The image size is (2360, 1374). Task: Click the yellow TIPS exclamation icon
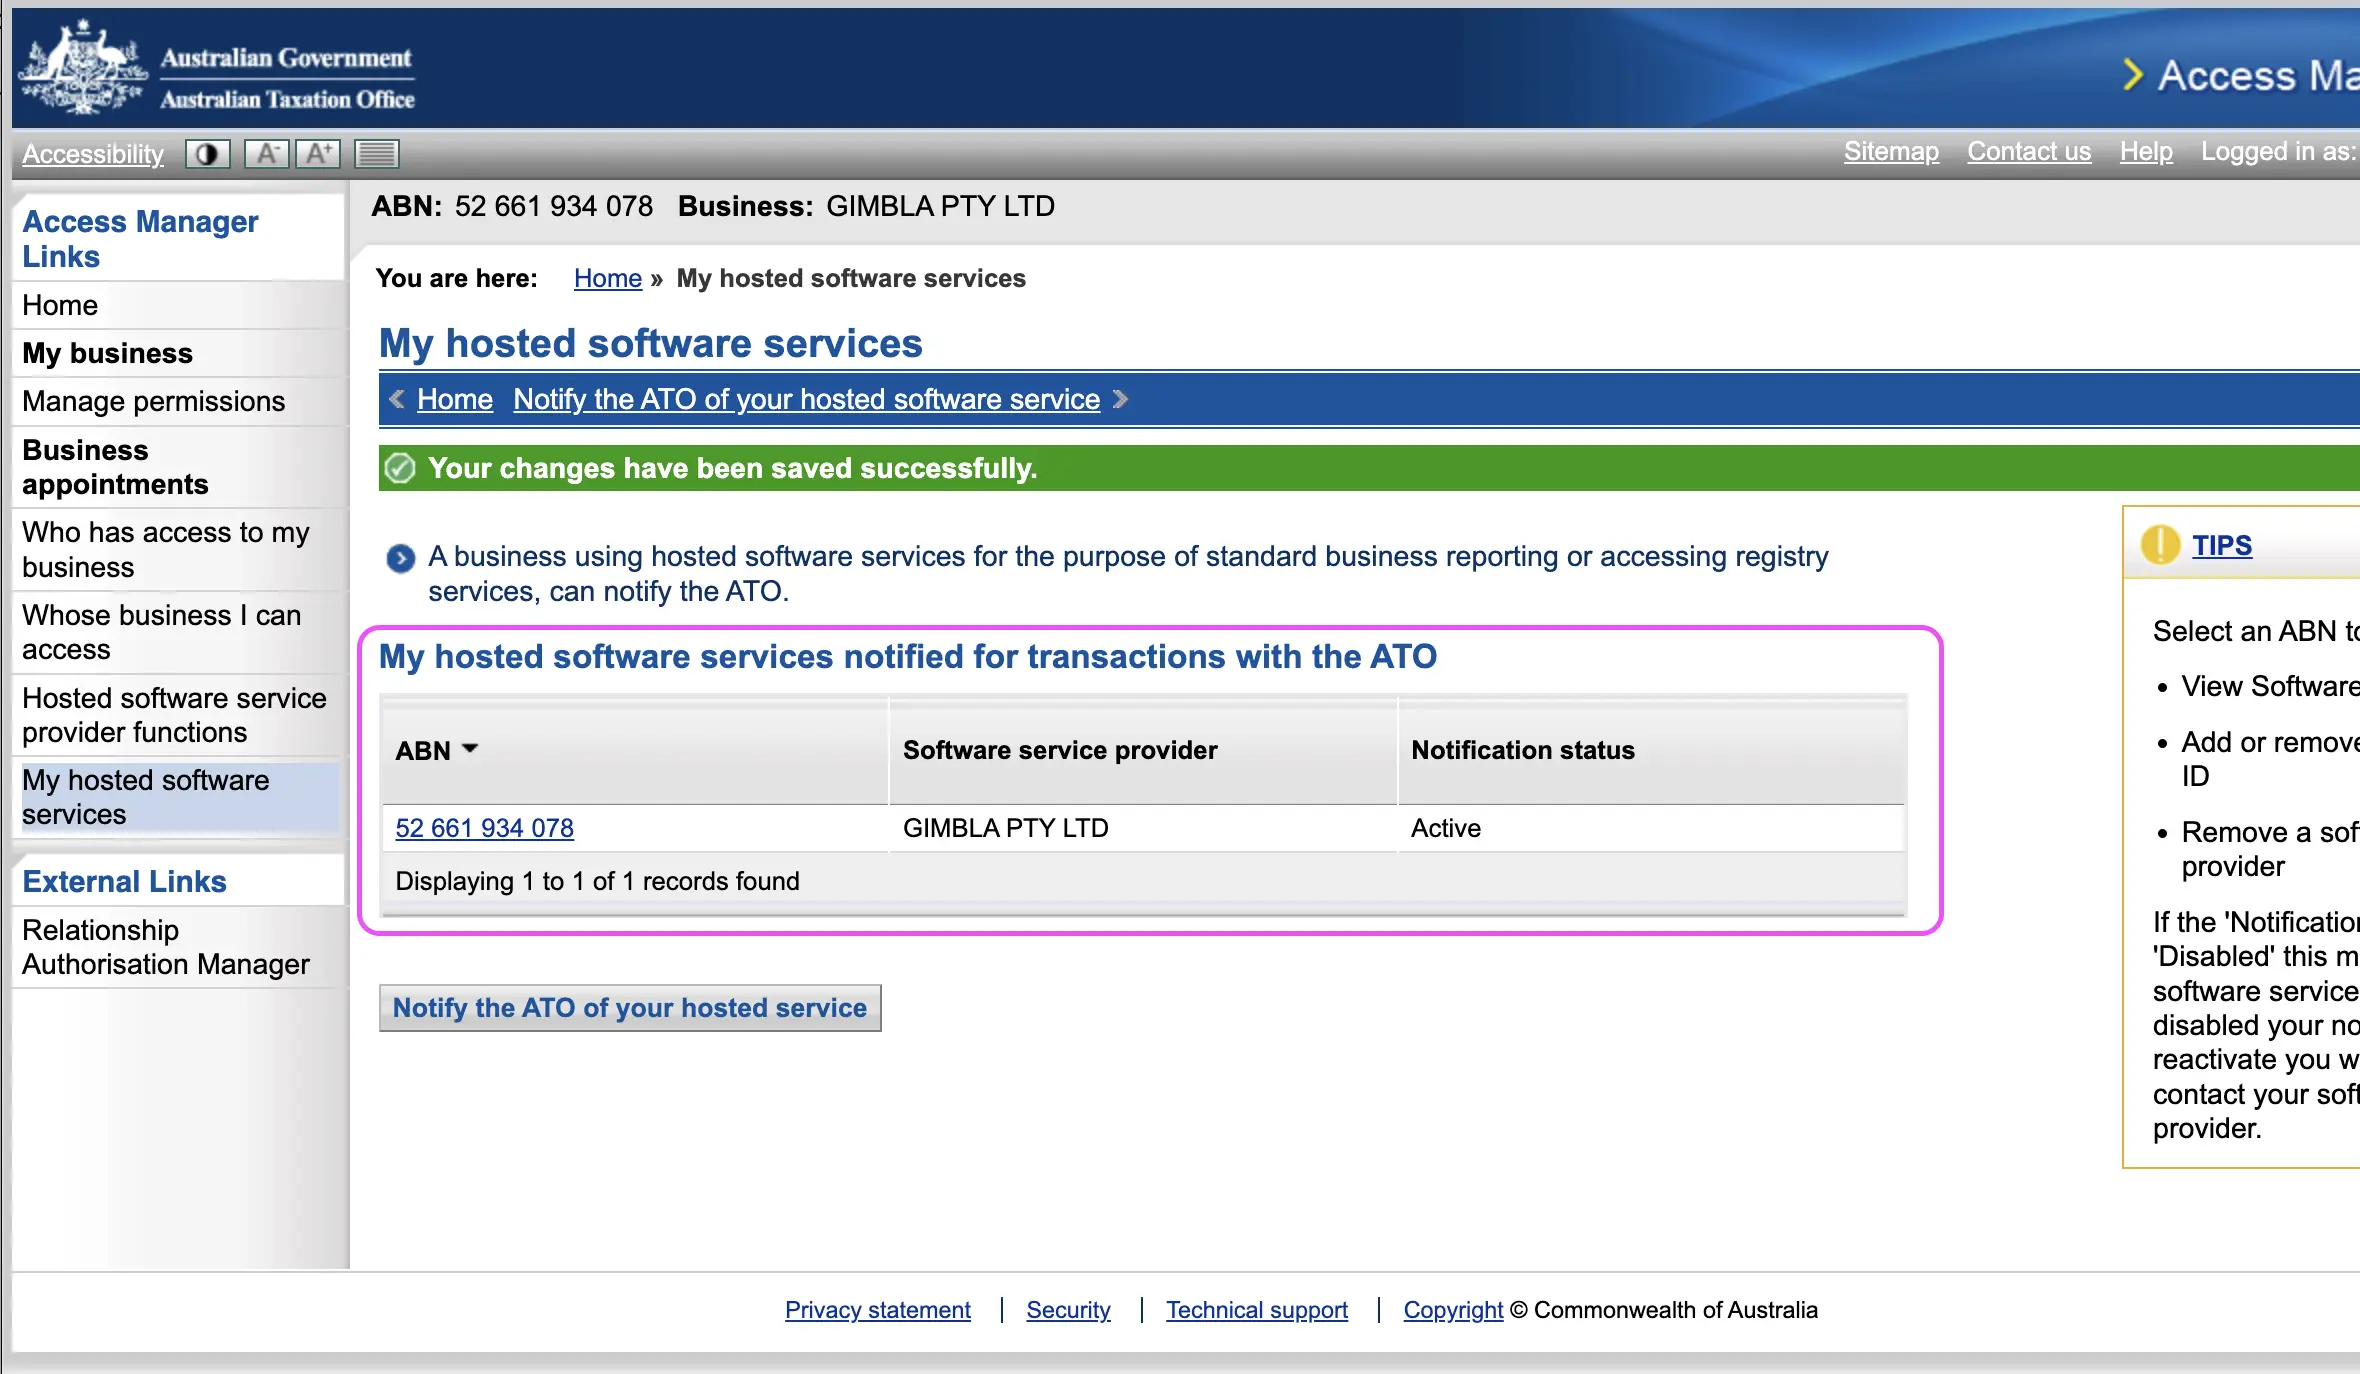[x=2159, y=545]
